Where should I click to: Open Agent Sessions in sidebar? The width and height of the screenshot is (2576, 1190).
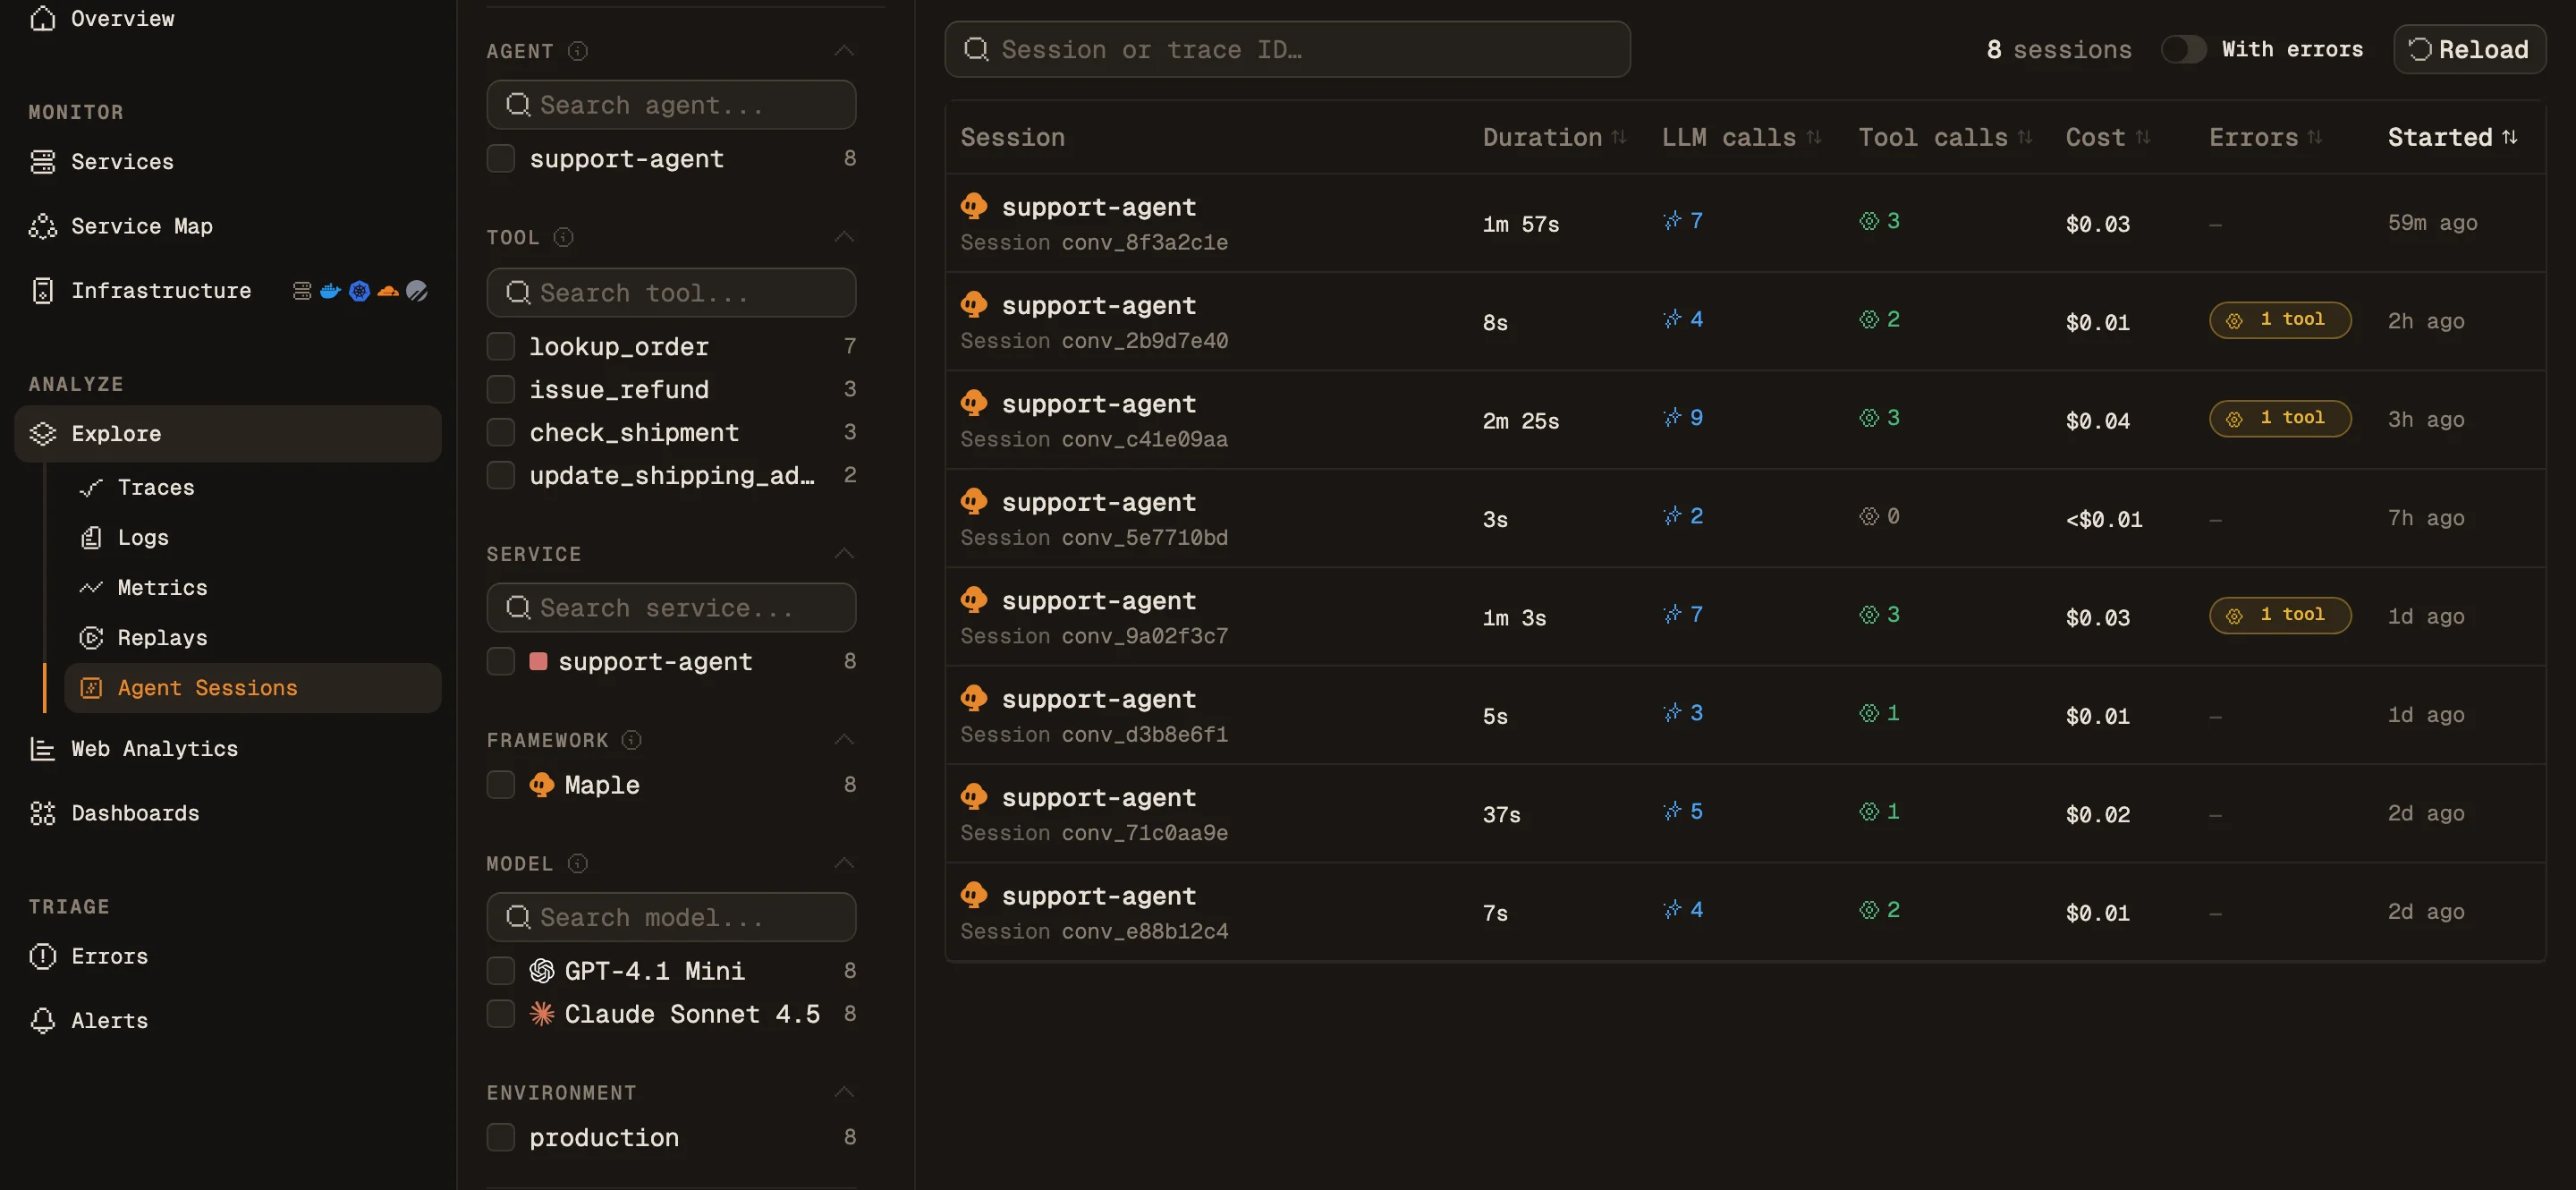(x=253, y=688)
